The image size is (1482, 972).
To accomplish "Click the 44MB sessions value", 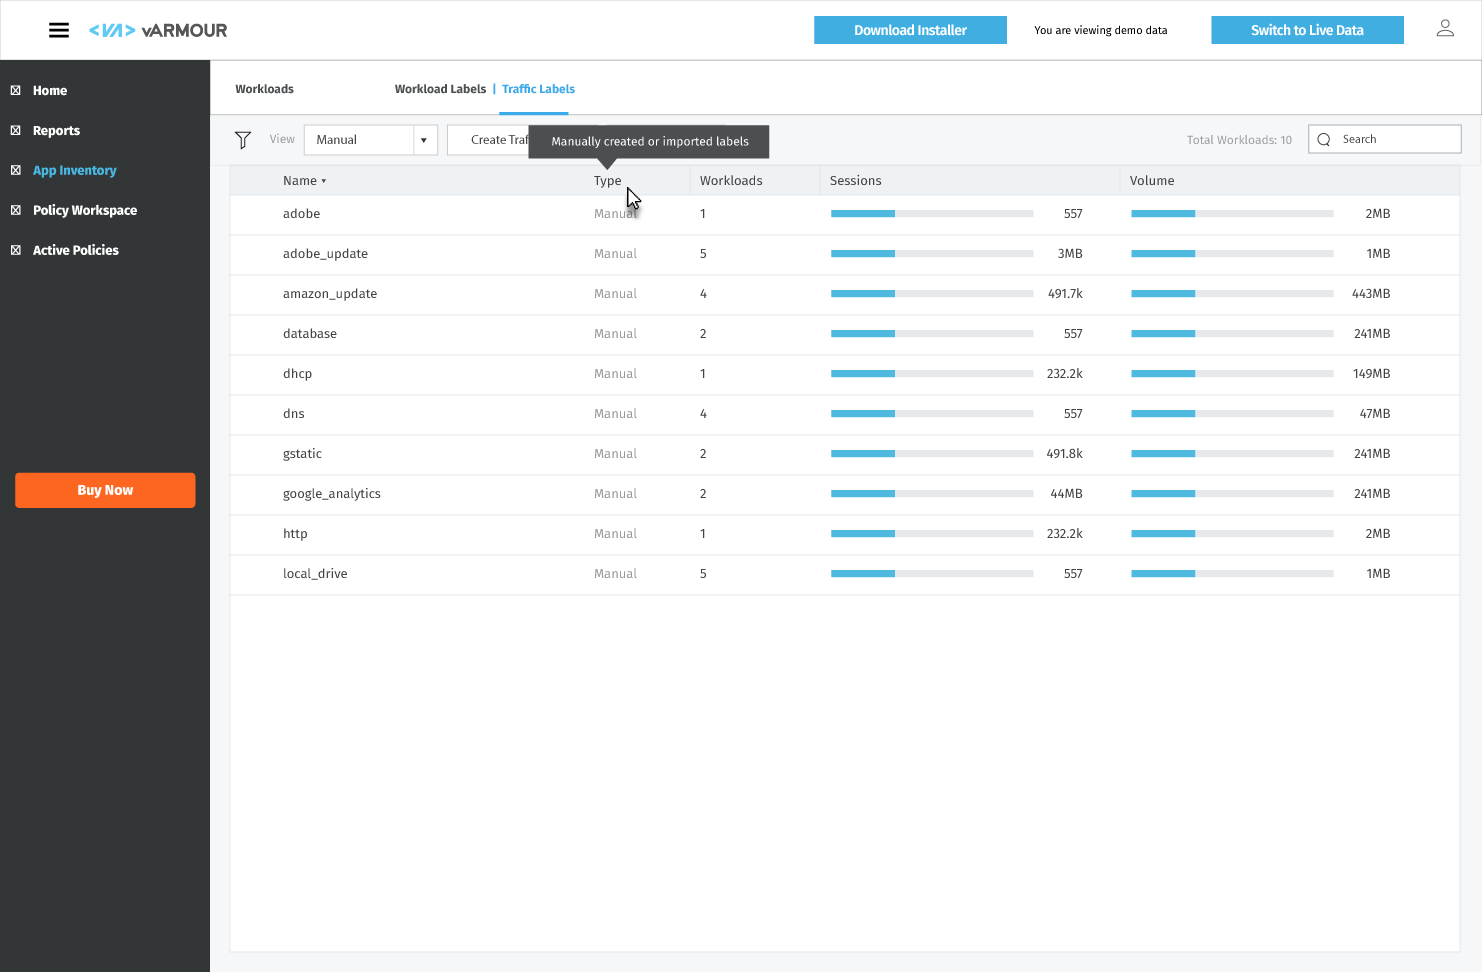I will (1067, 494).
